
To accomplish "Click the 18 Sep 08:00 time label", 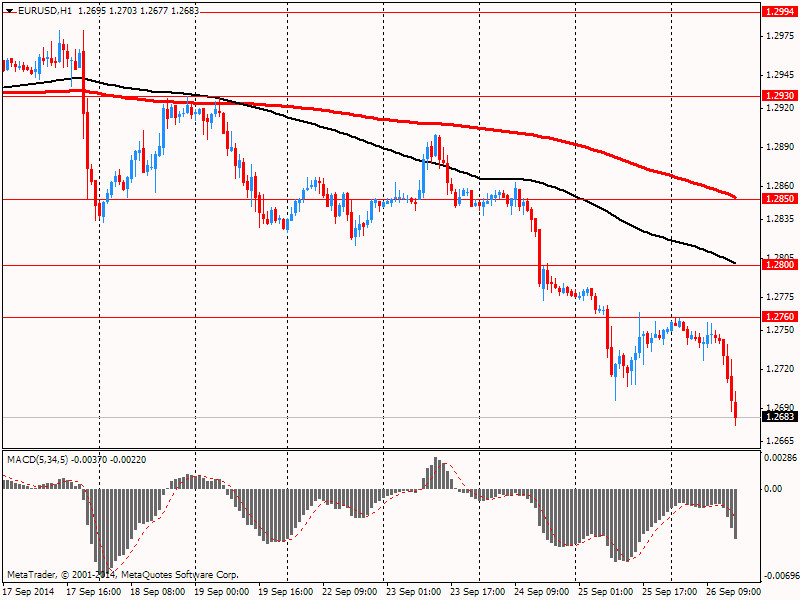I will click(158, 592).
